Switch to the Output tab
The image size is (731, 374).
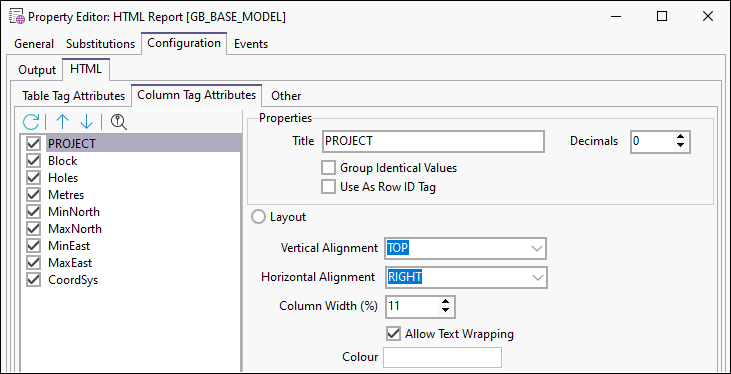[x=37, y=70]
